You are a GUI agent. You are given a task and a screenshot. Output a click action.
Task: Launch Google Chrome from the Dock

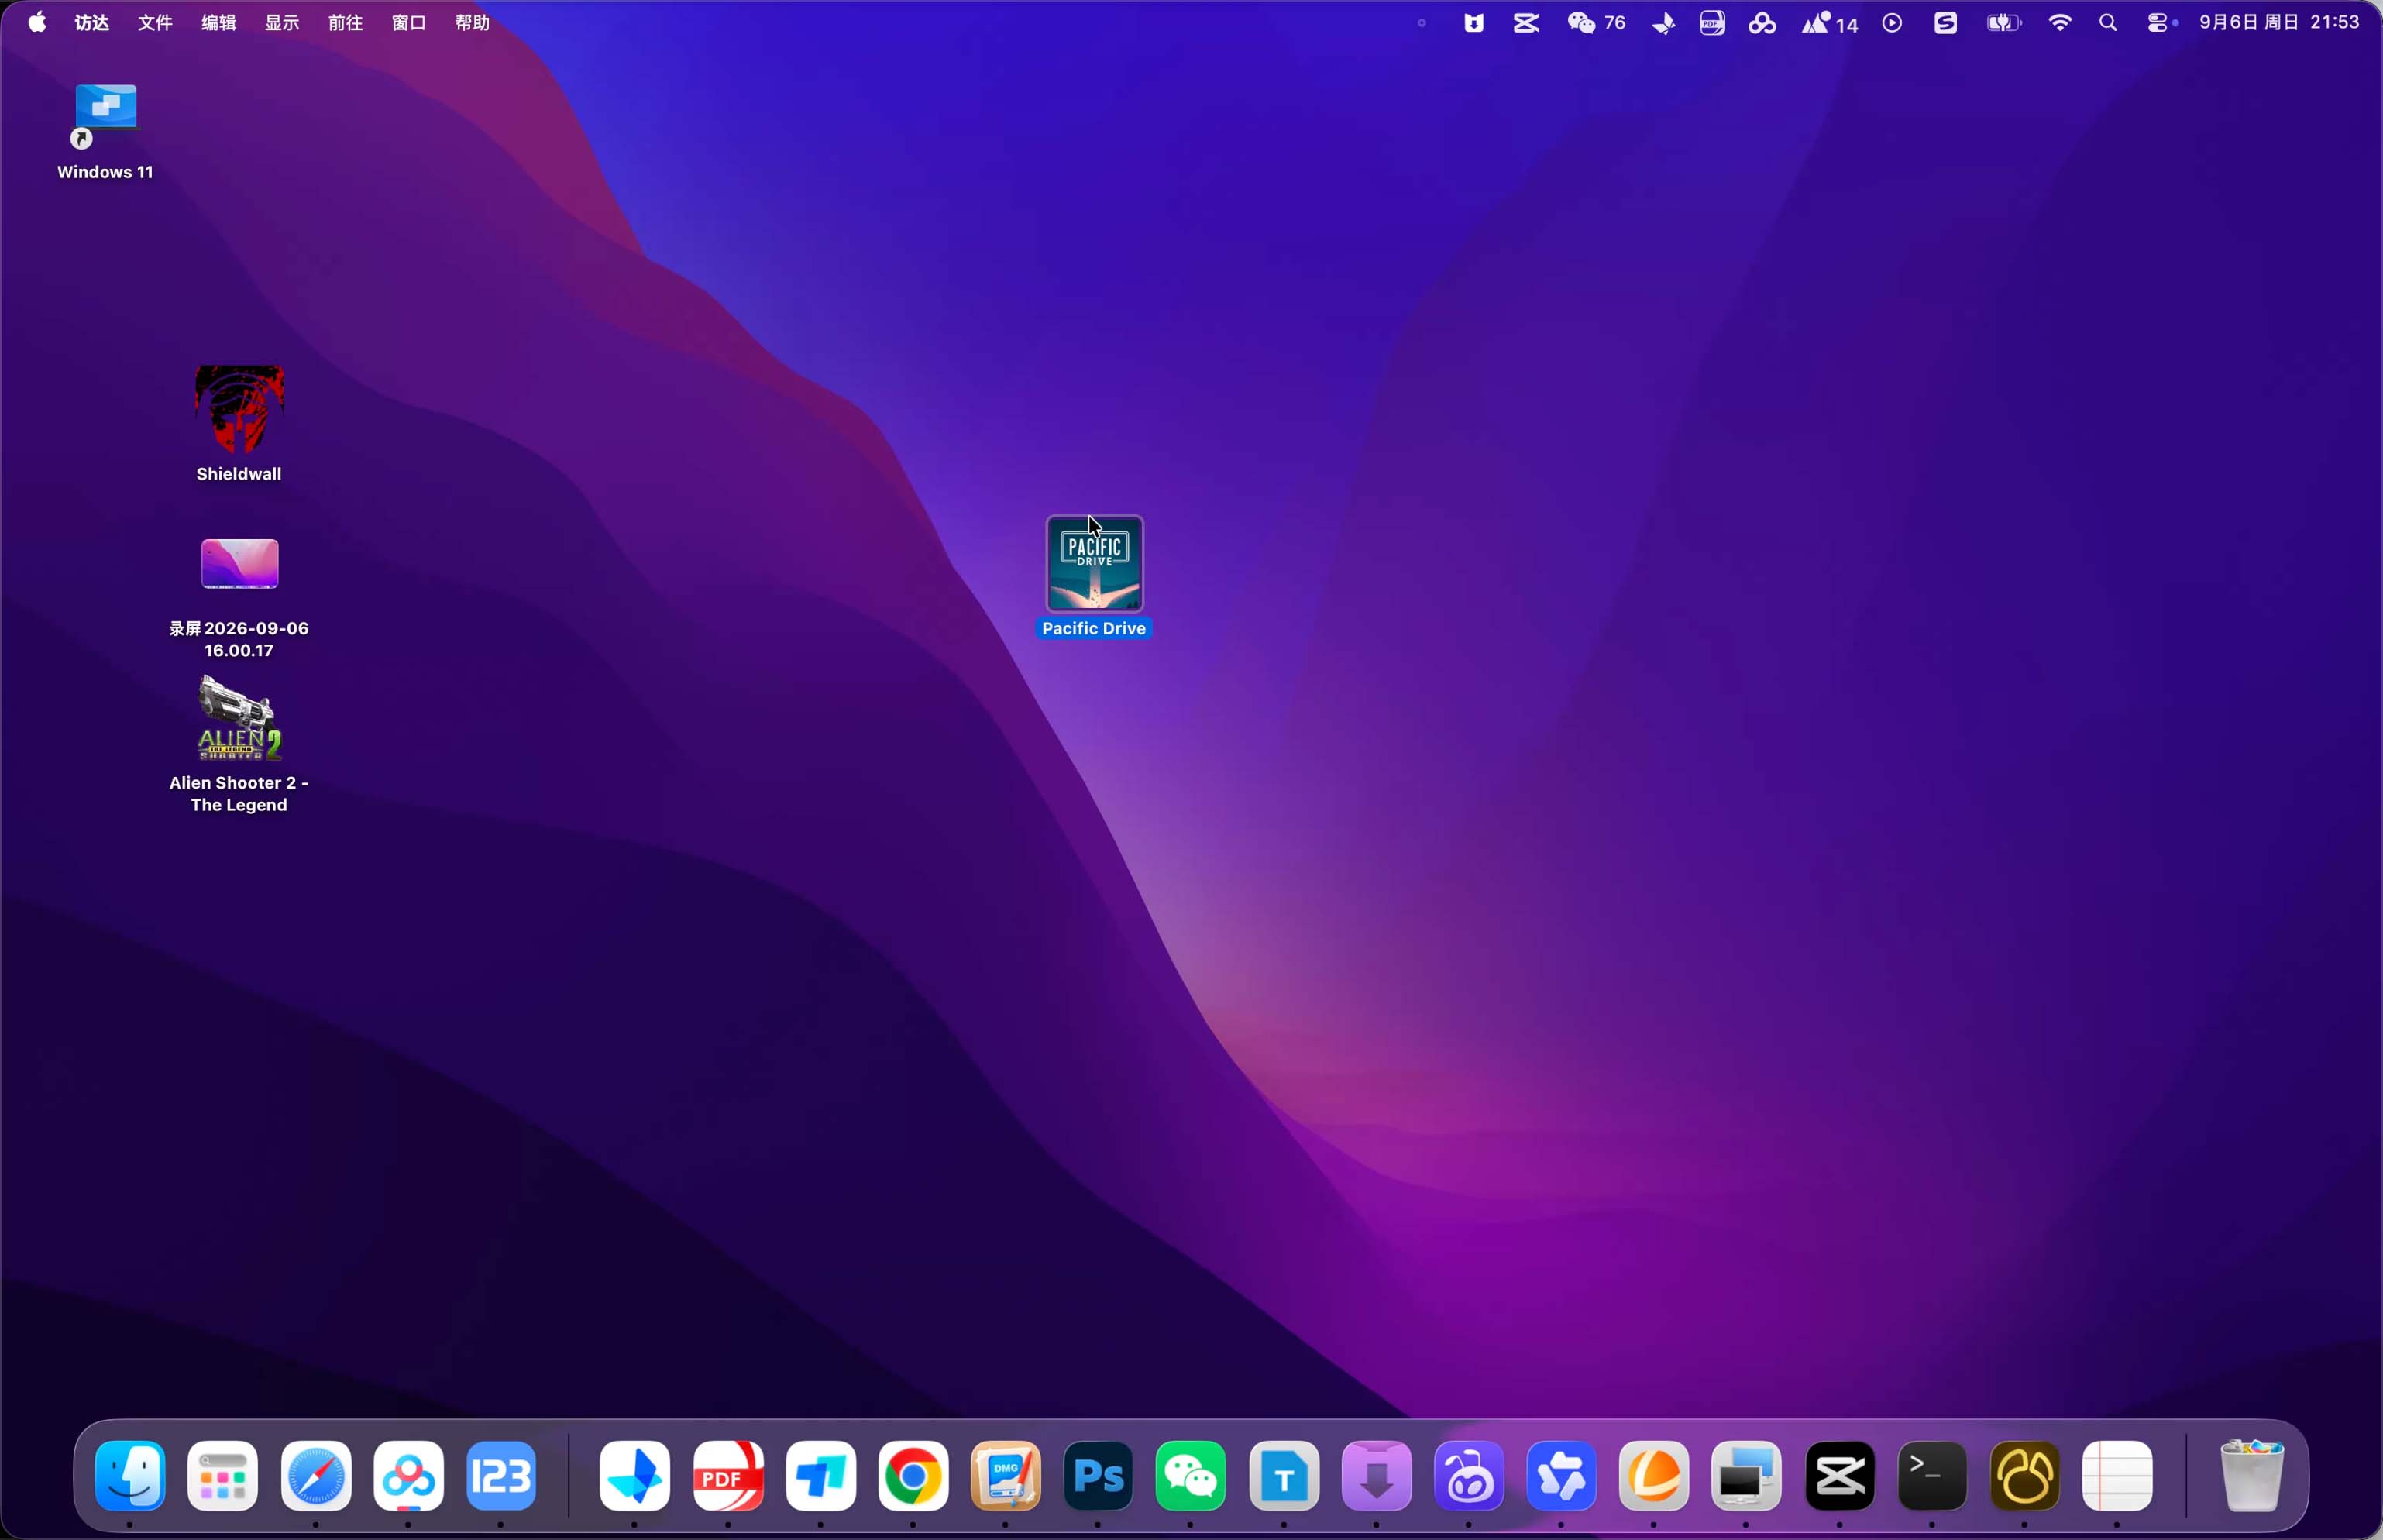(913, 1476)
